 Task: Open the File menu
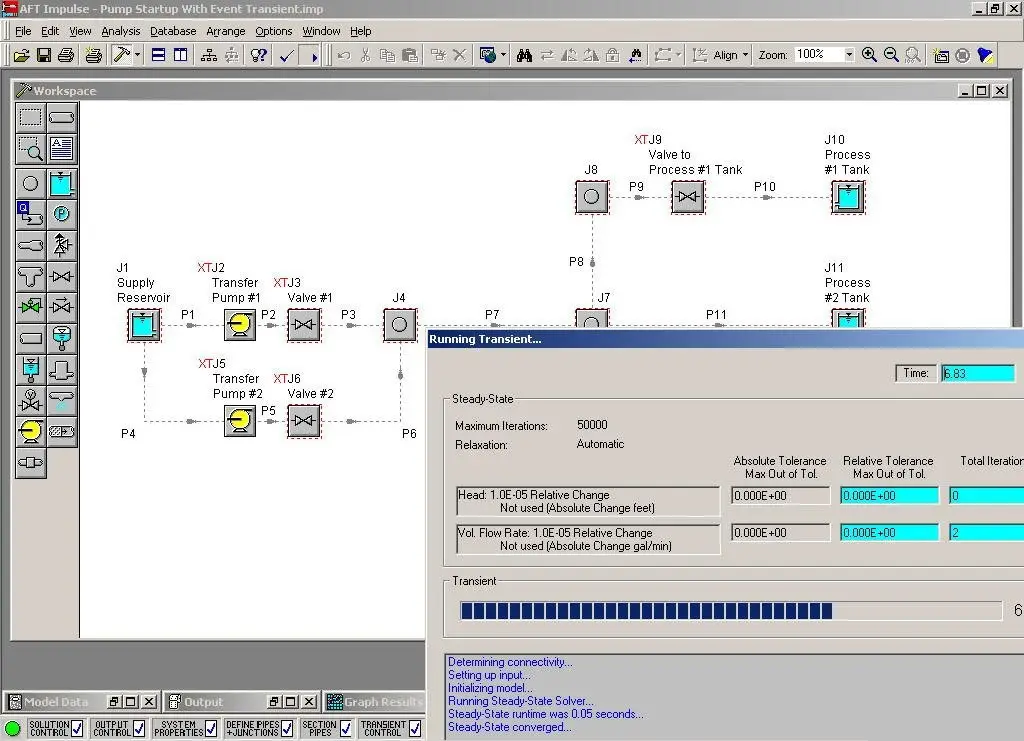coord(23,31)
